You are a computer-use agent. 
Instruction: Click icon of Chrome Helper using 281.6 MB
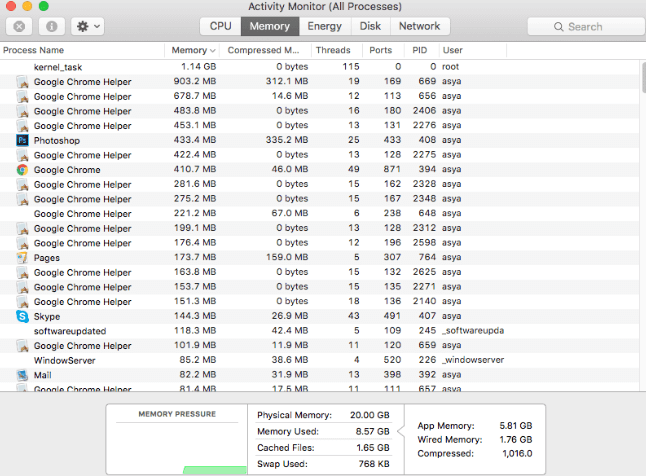point(22,184)
